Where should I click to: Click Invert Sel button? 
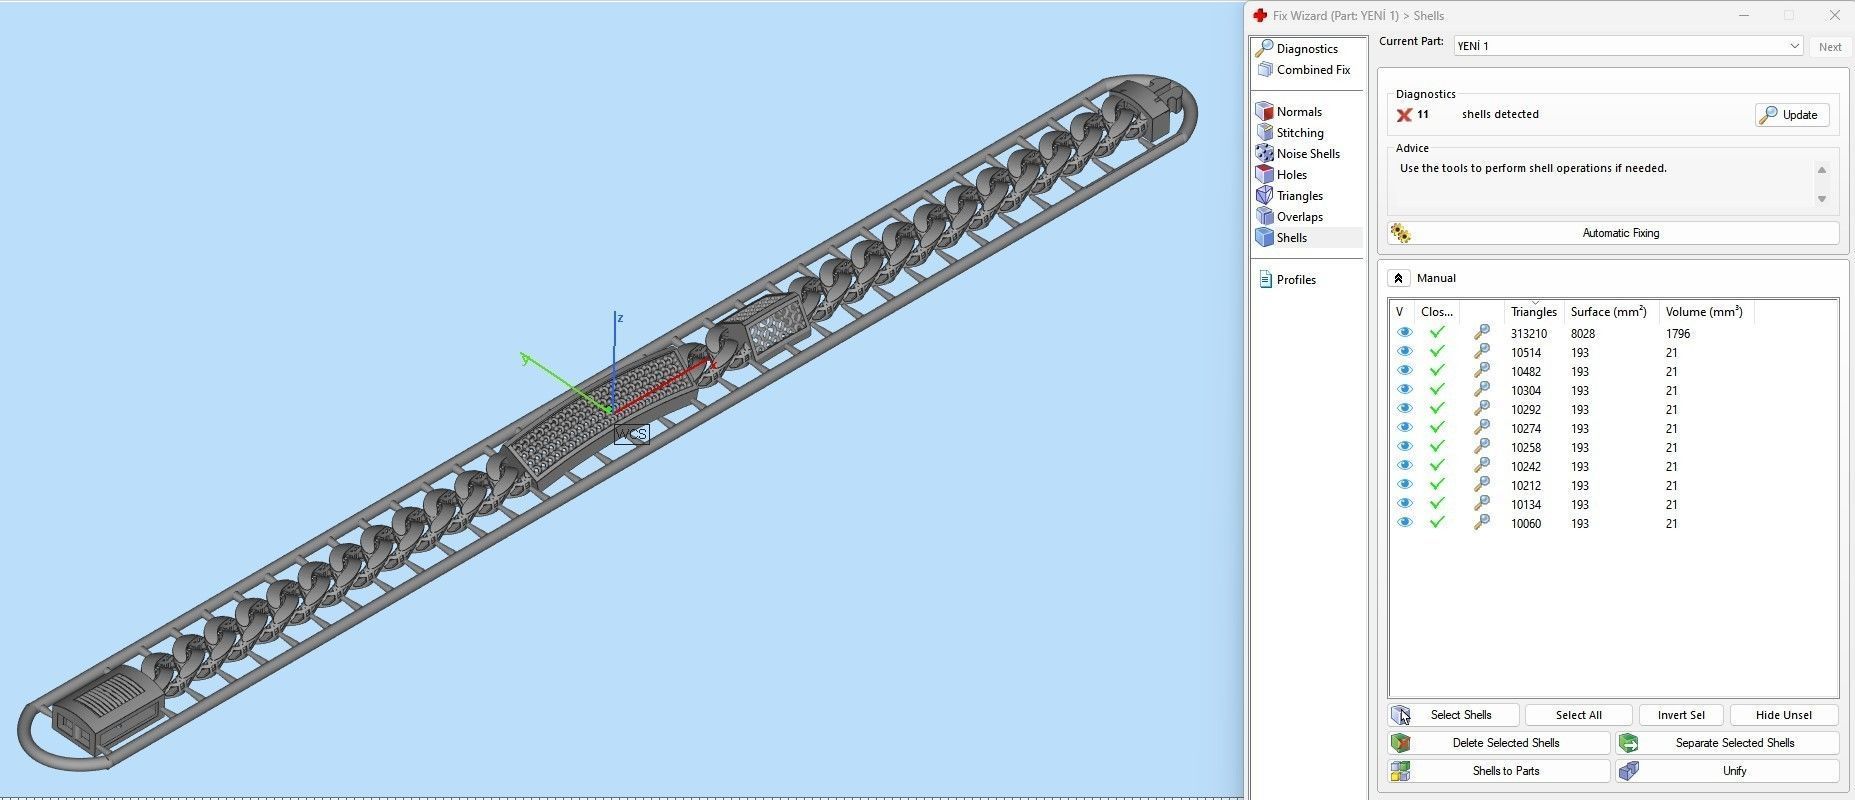pyautogui.click(x=1681, y=715)
